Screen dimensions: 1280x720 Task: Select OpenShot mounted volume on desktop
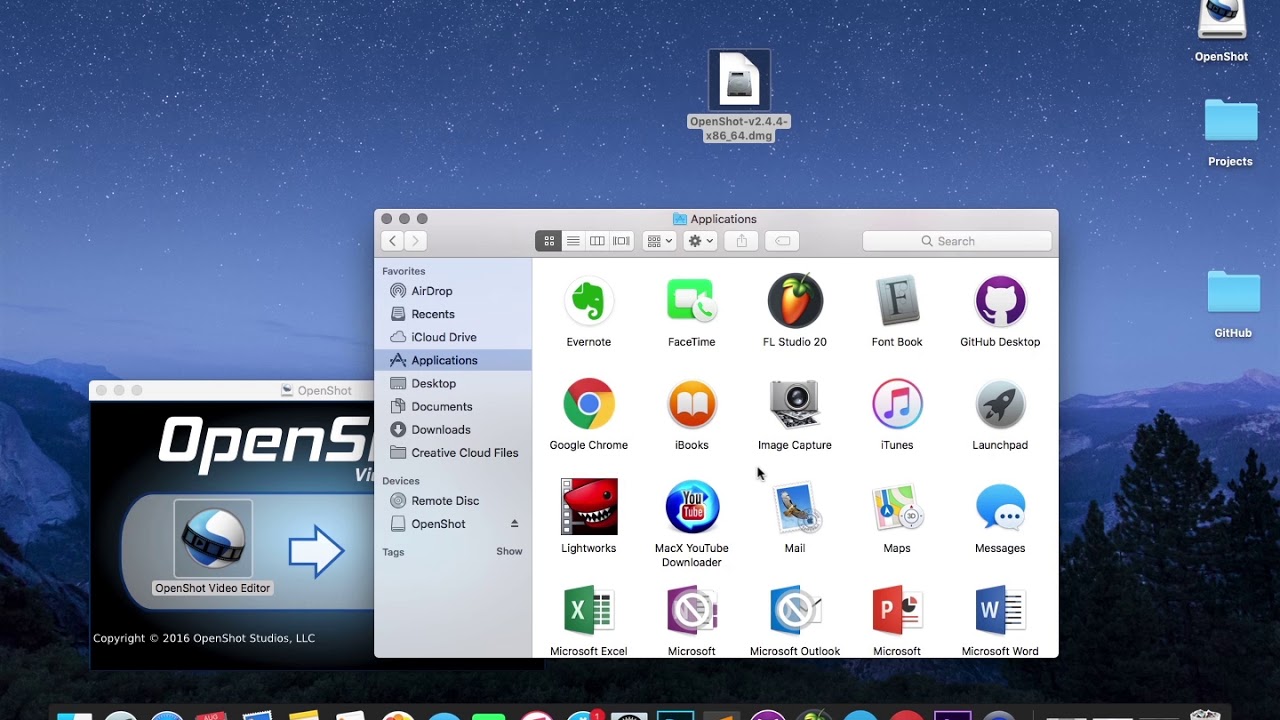[1221, 21]
